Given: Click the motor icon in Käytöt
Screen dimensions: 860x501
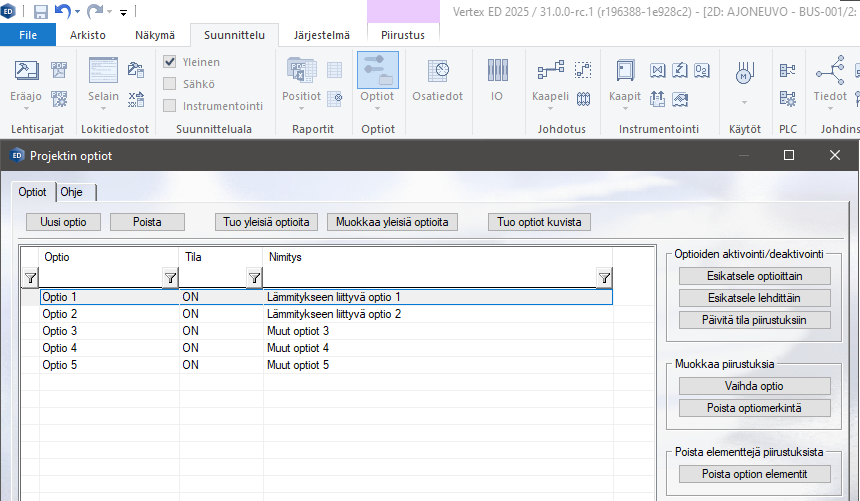Looking at the screenshot, I should (x=744, y=74).
